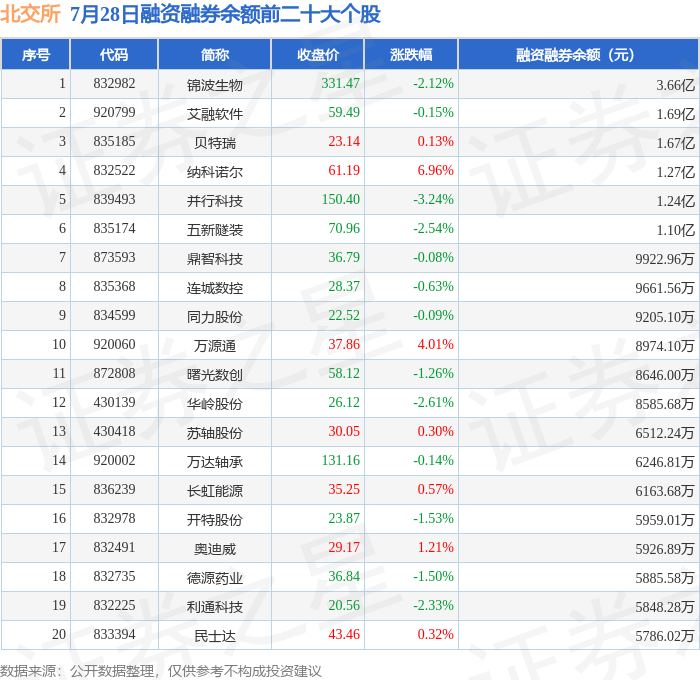Click balance value 3.66亿
Screen dimensions: 700x680
coord(675,85)
